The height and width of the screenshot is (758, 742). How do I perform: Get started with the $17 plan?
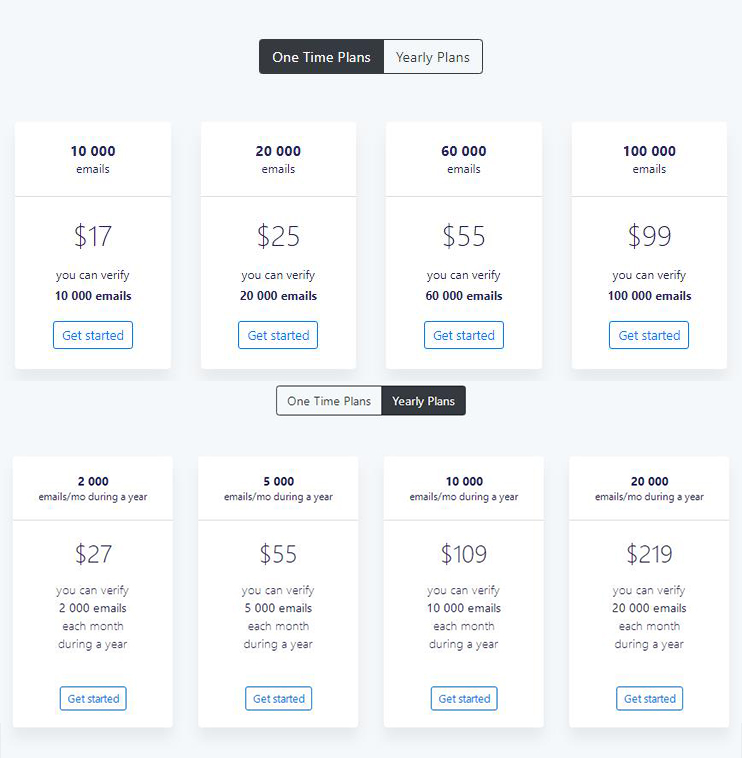coord(93,335)
